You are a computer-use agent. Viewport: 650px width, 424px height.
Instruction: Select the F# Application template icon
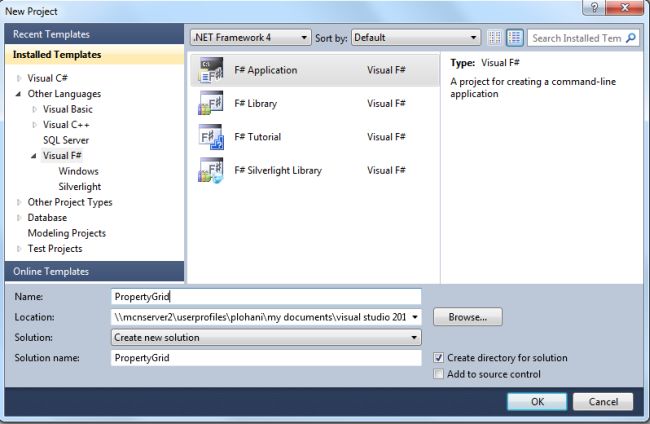[x=211, y=70]
